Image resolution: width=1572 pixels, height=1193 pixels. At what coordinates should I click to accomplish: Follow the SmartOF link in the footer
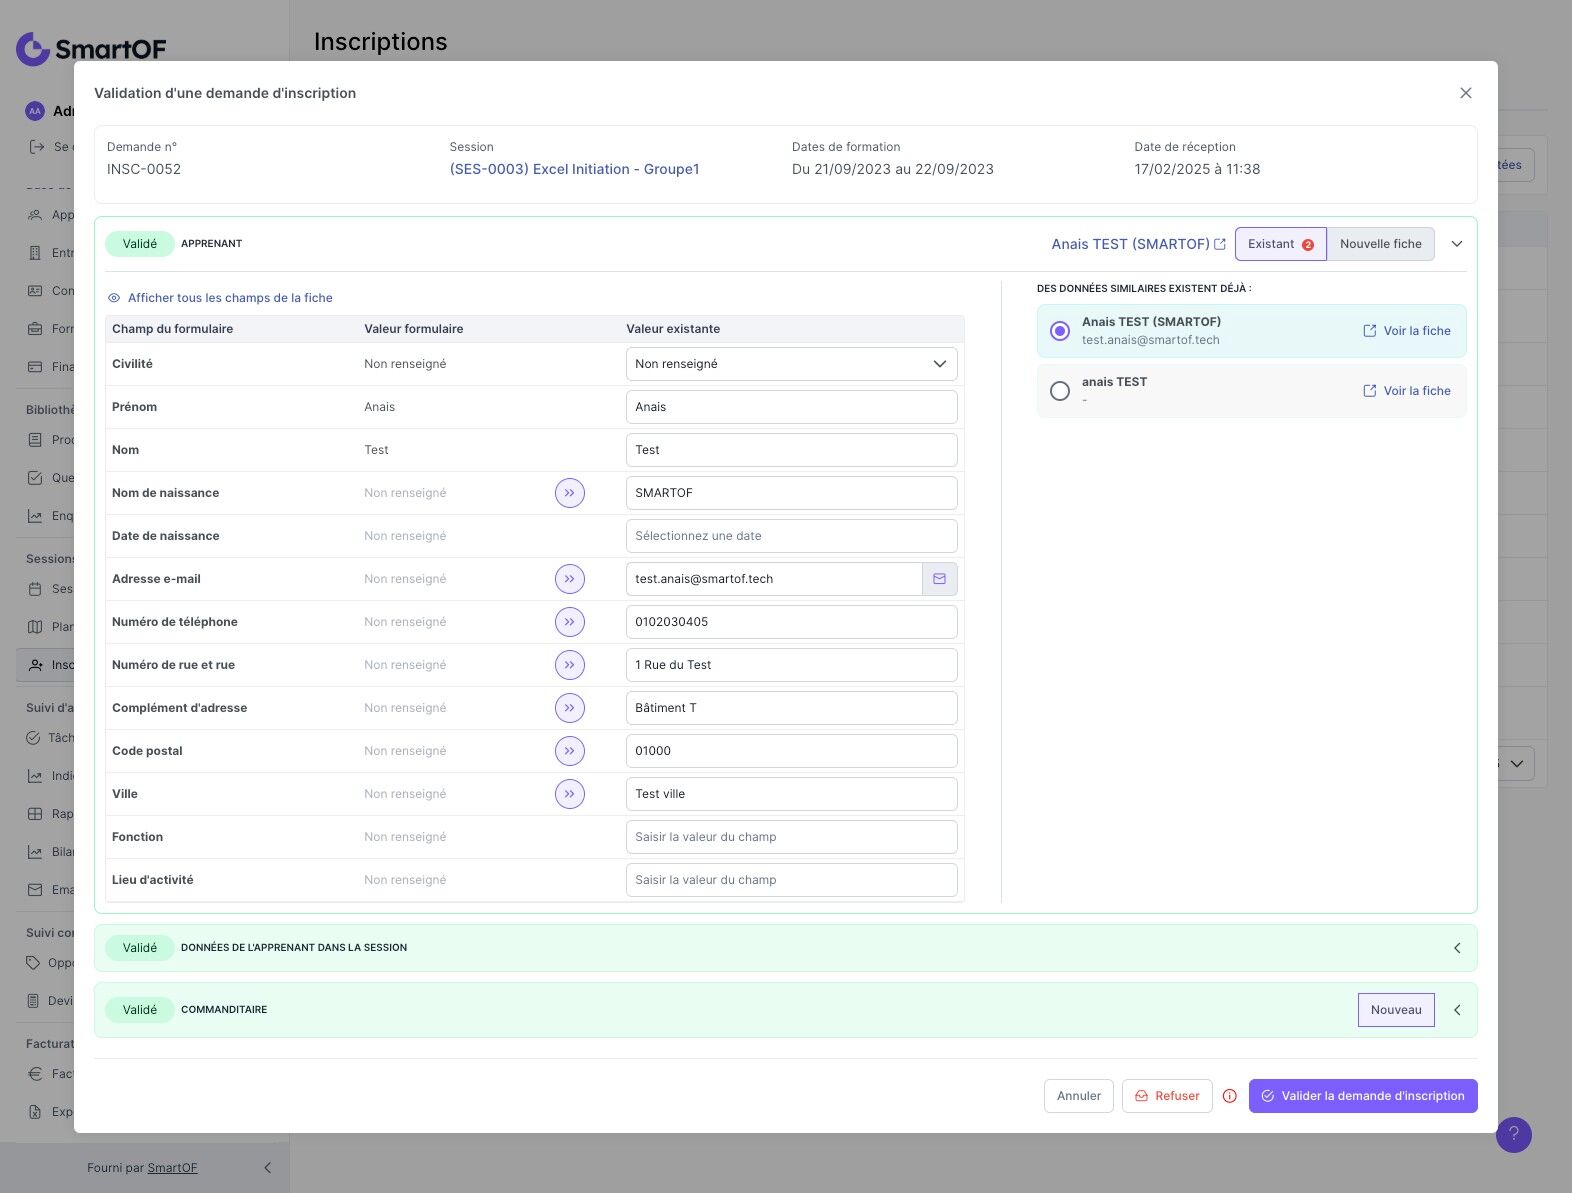click(172, 1168)
